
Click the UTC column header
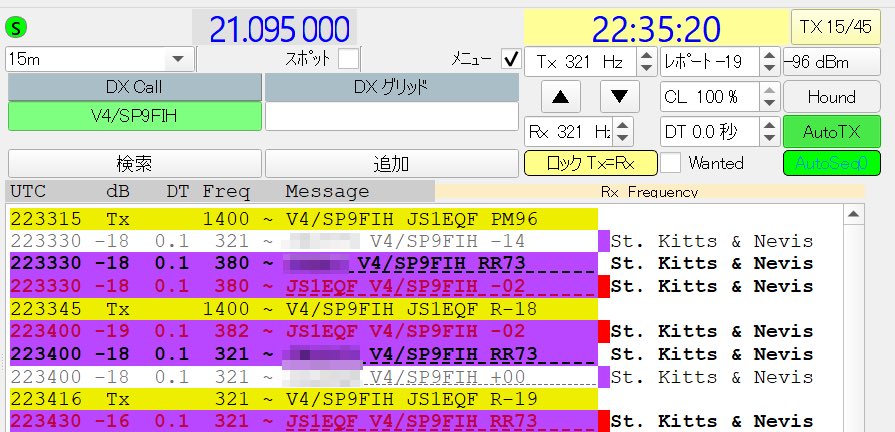[28, 192]
